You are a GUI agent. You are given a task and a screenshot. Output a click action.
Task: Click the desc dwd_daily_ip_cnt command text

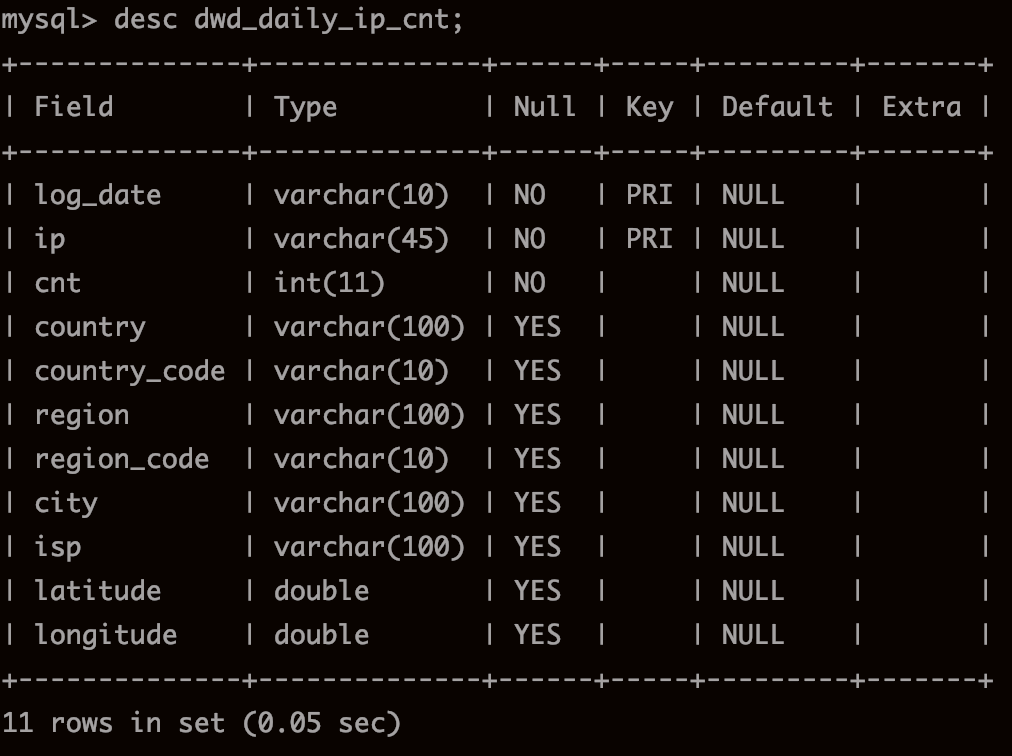(x=288, y=20)
